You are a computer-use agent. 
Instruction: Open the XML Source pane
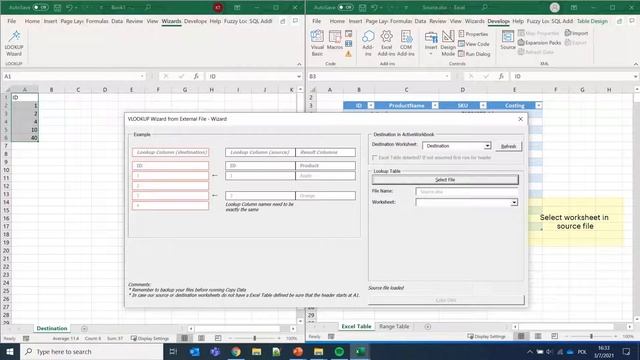(x=508, y=40)
